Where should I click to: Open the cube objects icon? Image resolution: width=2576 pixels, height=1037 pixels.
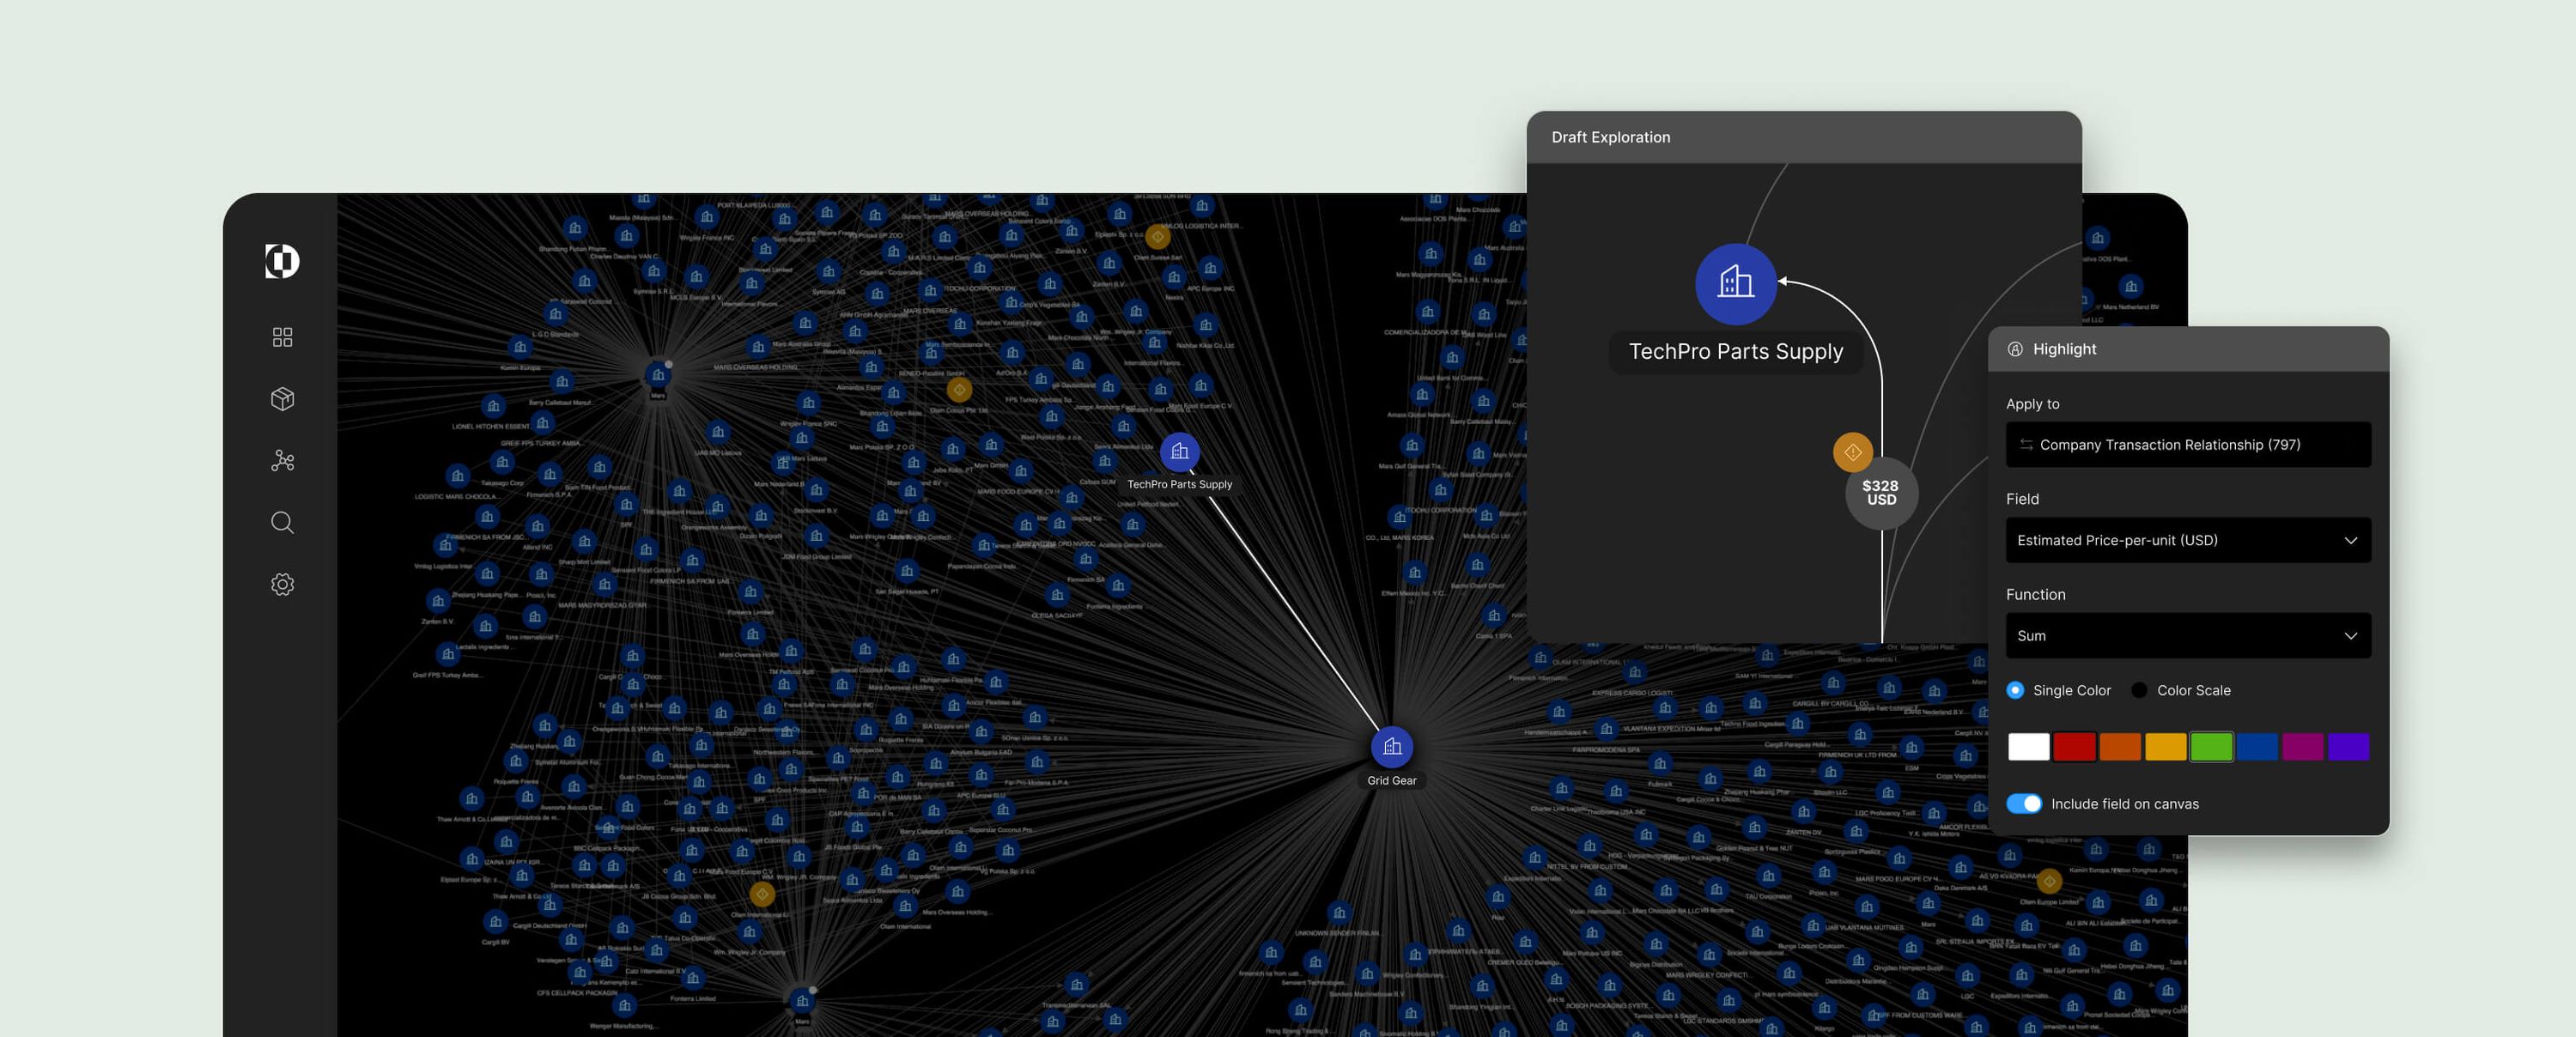pyautogui.click(x=282, y=399)
